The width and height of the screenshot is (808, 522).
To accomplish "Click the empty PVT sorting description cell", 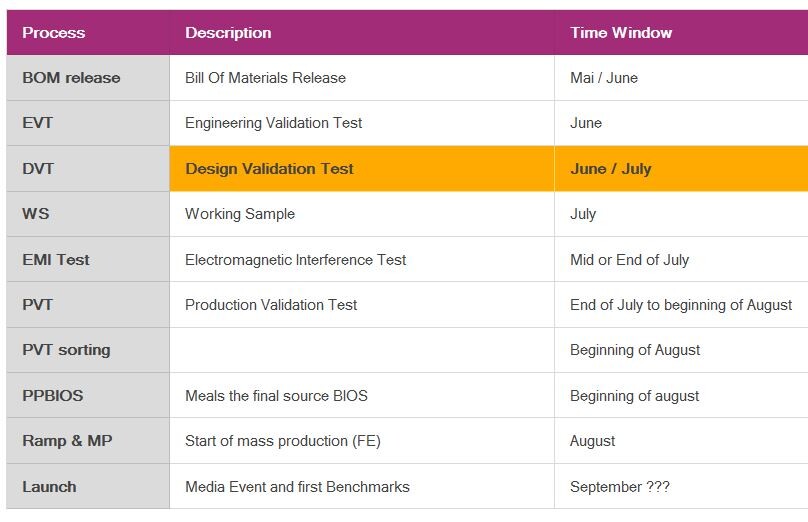I will (362, 350).
